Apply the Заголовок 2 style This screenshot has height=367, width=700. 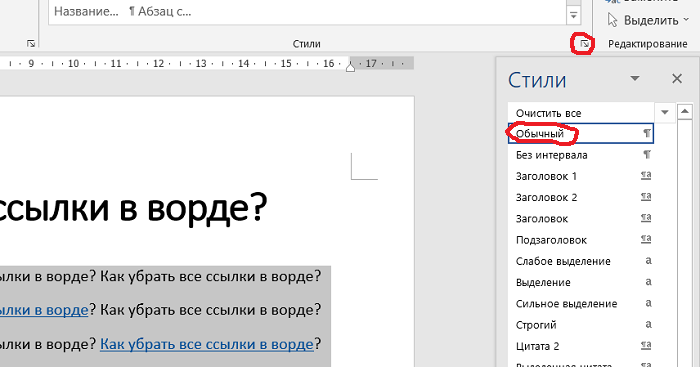pyautogui.click(x=581, y=197)
